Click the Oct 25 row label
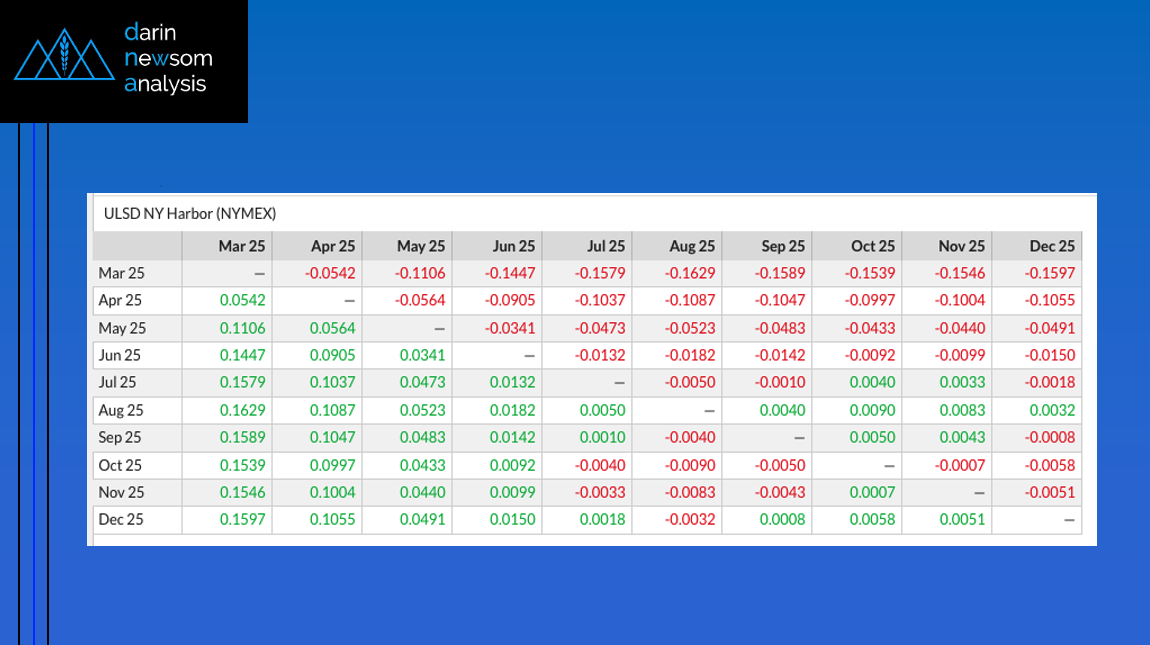 [120, 465]
